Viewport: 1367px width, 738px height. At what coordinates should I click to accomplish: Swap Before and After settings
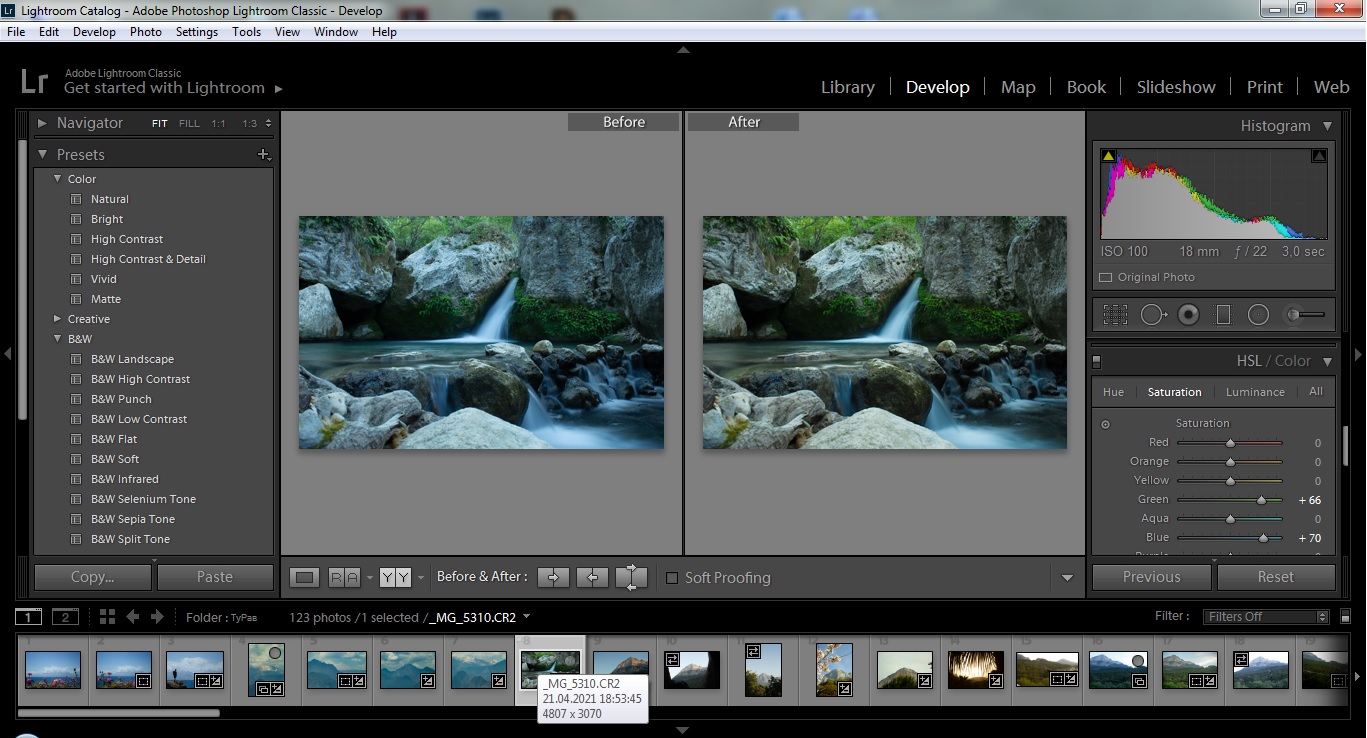[632, 577]
